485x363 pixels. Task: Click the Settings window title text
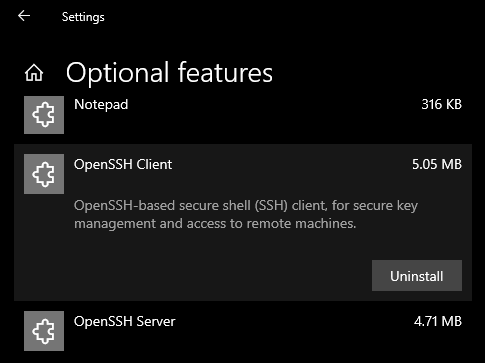pyautogui.click(x=83, y=17)
